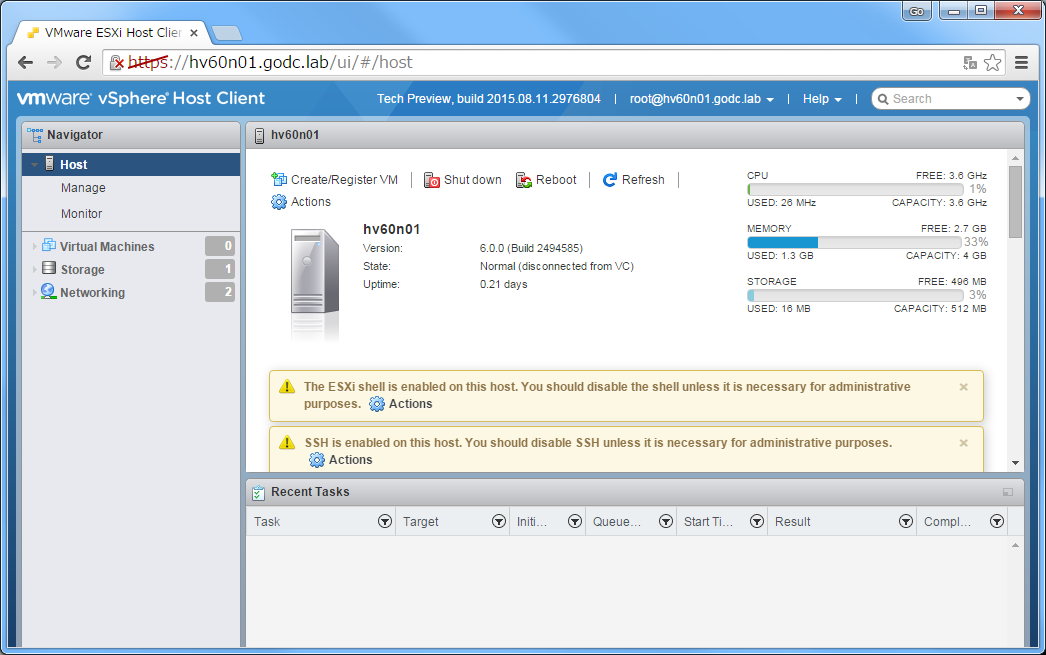
Task: Bookmark this page with star icon
Action: point(993,63)
